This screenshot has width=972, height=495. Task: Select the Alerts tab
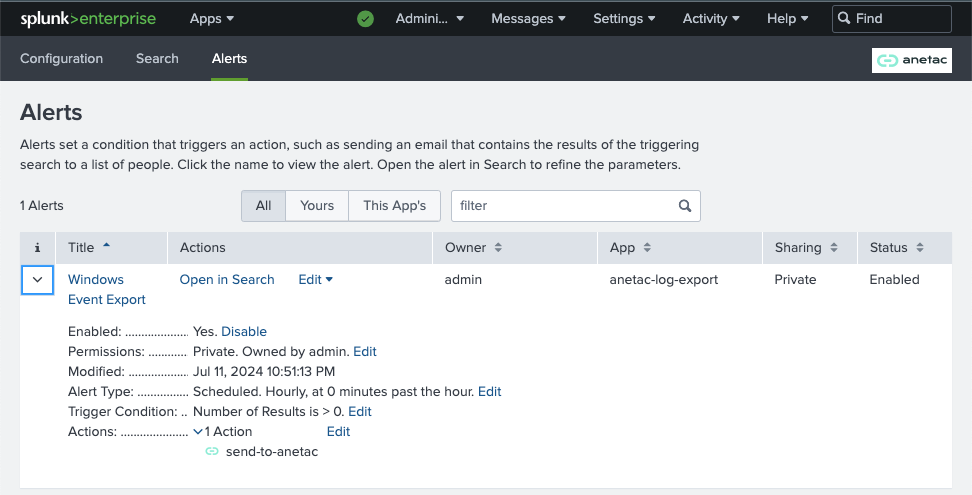229,58
